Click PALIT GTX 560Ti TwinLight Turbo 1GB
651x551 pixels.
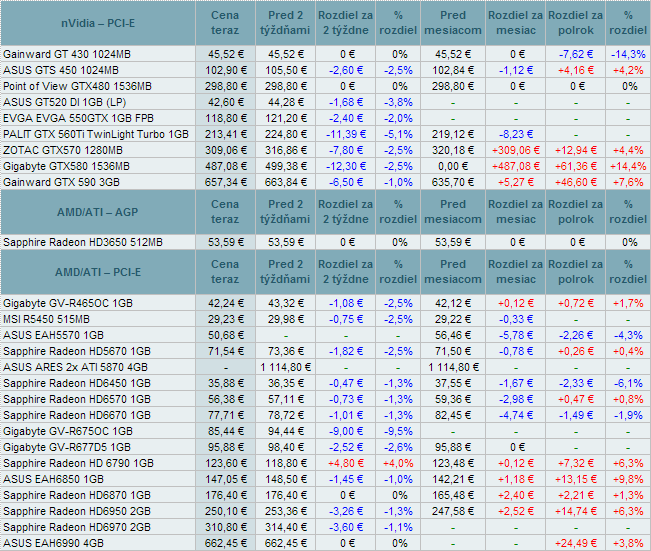pyautogui.click(x=96, y=135)
